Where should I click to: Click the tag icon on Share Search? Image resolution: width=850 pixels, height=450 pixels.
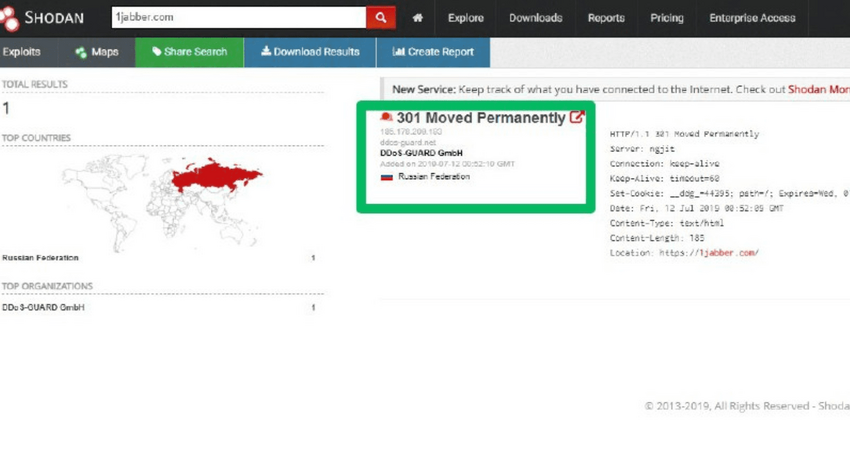coord(157,52)
